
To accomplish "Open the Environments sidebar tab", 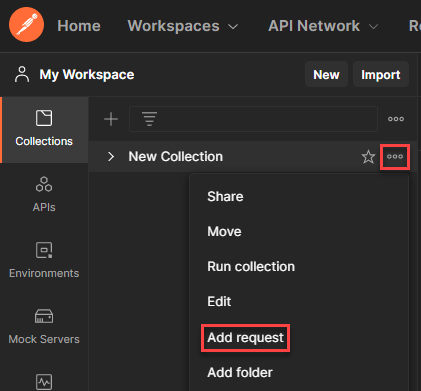I will [x=44, y=261].
